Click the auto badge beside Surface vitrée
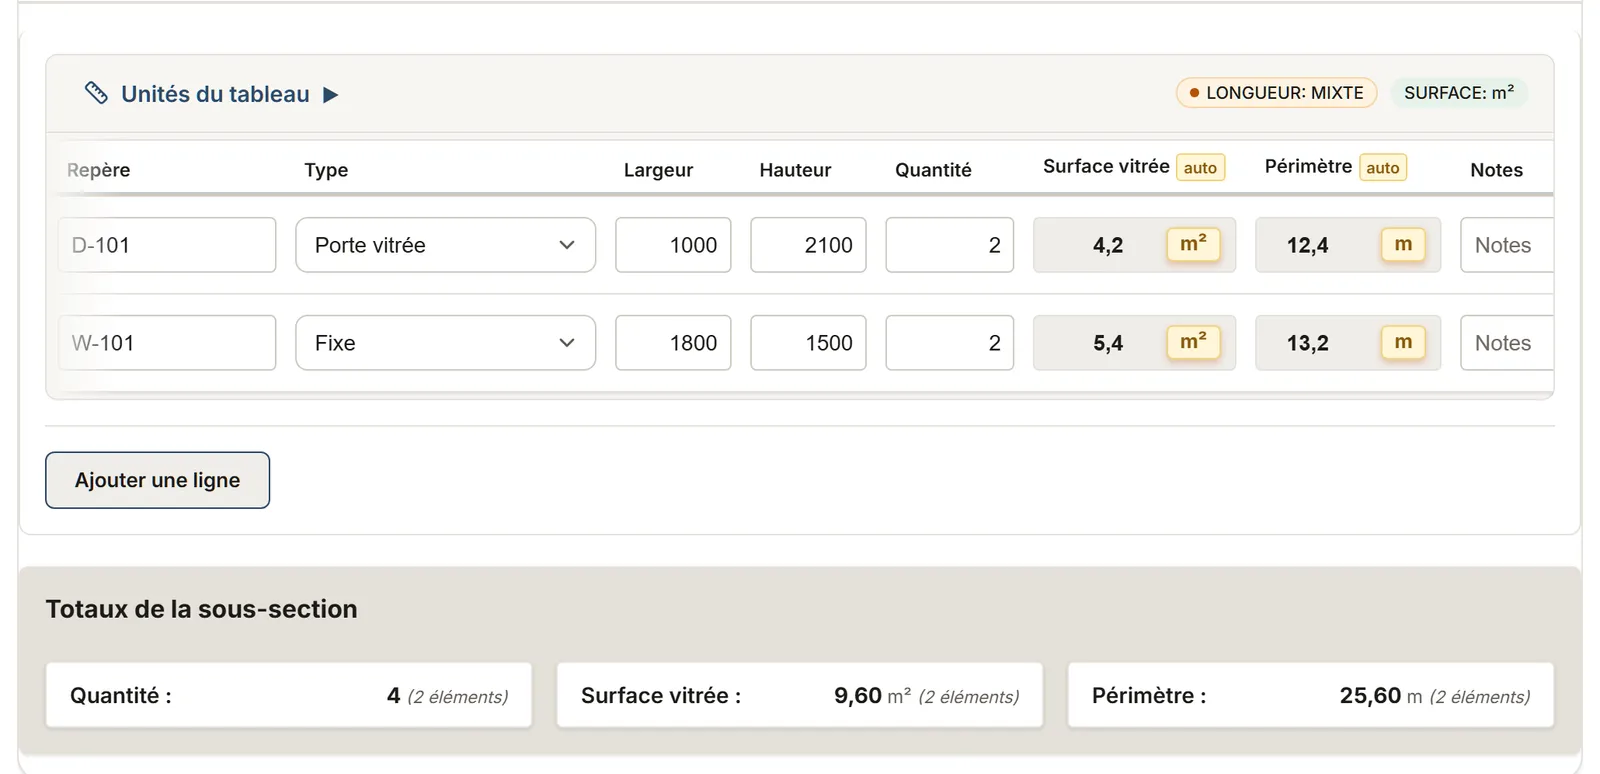Screen dimensions: 1600x774 click(x=1200, y=168)
